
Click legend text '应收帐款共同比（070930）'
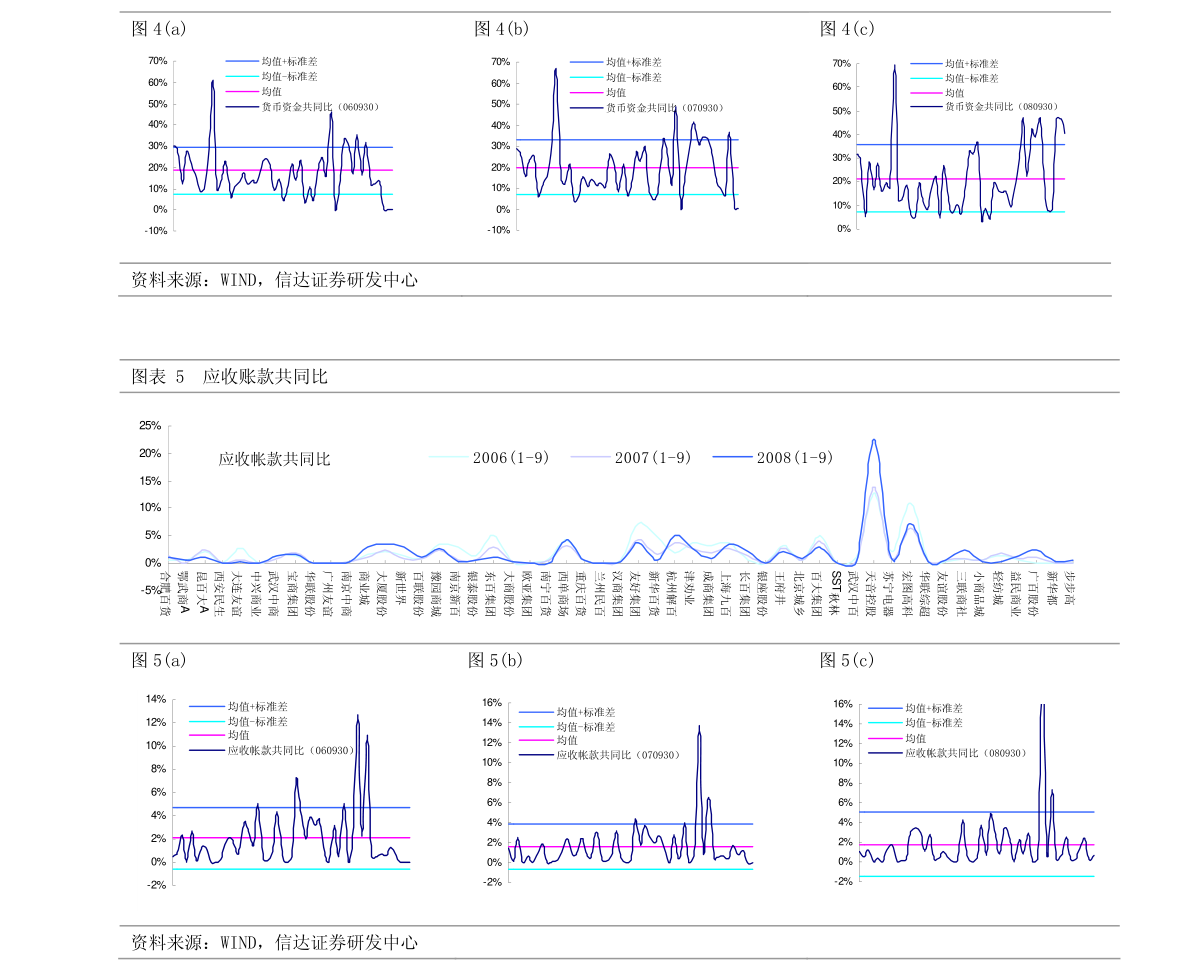tap(618, 754)
